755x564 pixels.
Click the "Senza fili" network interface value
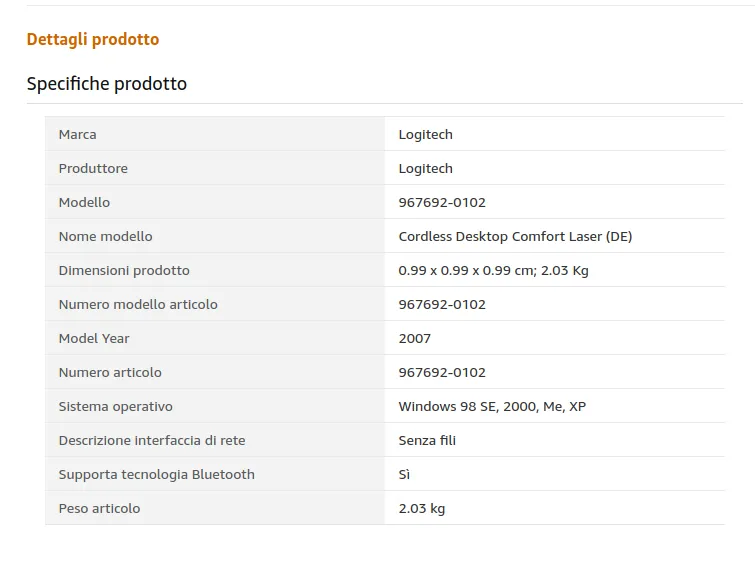(x=427, y=441)
